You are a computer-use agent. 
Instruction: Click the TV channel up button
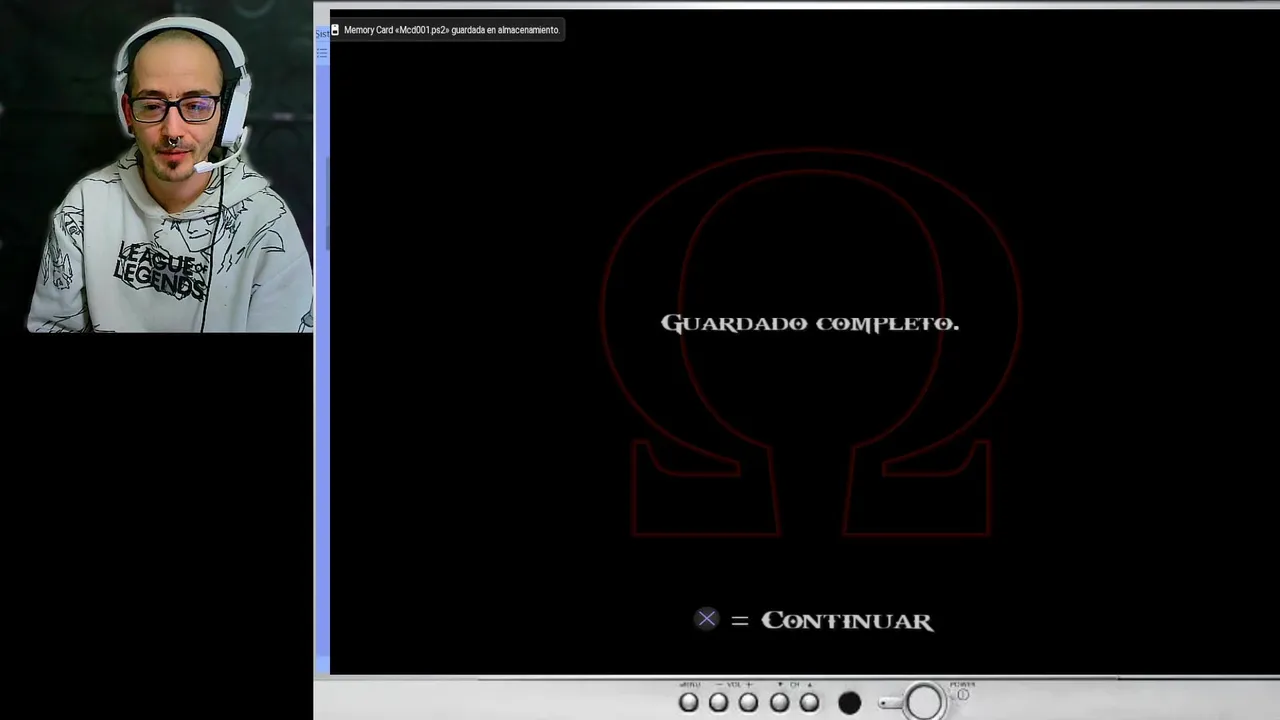809,703
